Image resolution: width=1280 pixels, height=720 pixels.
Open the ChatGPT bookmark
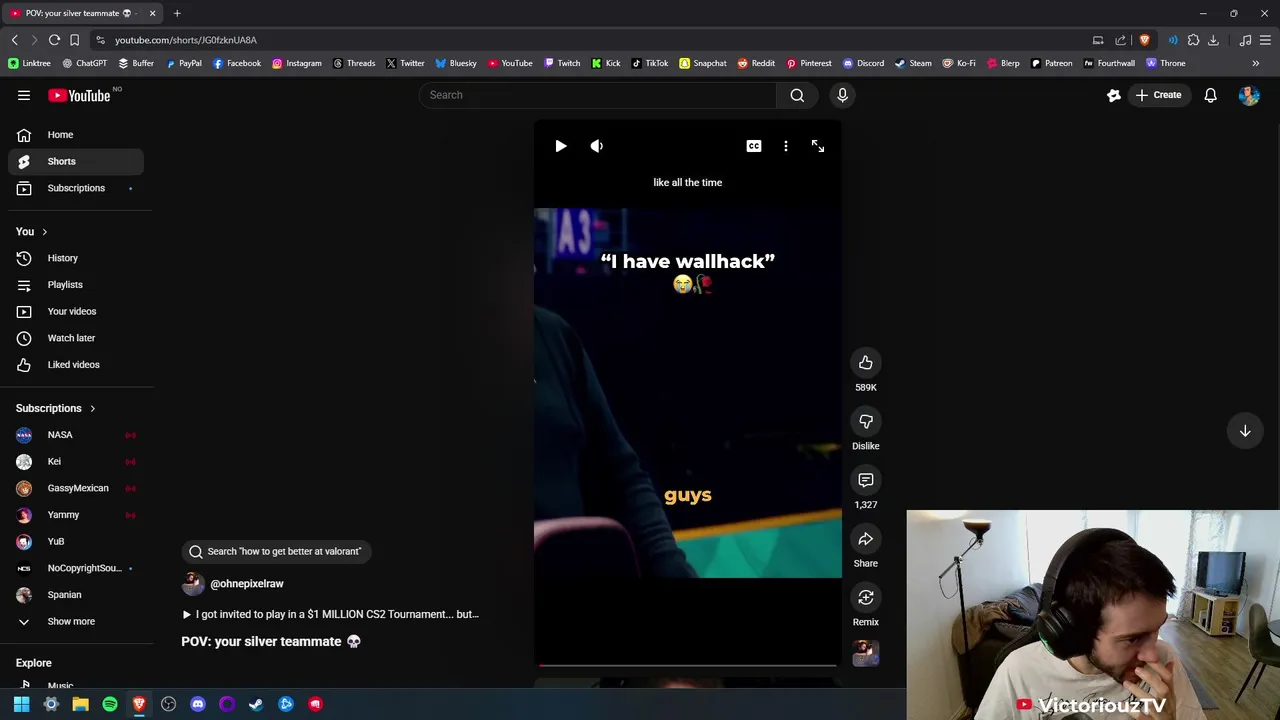[x=85, y=63]
